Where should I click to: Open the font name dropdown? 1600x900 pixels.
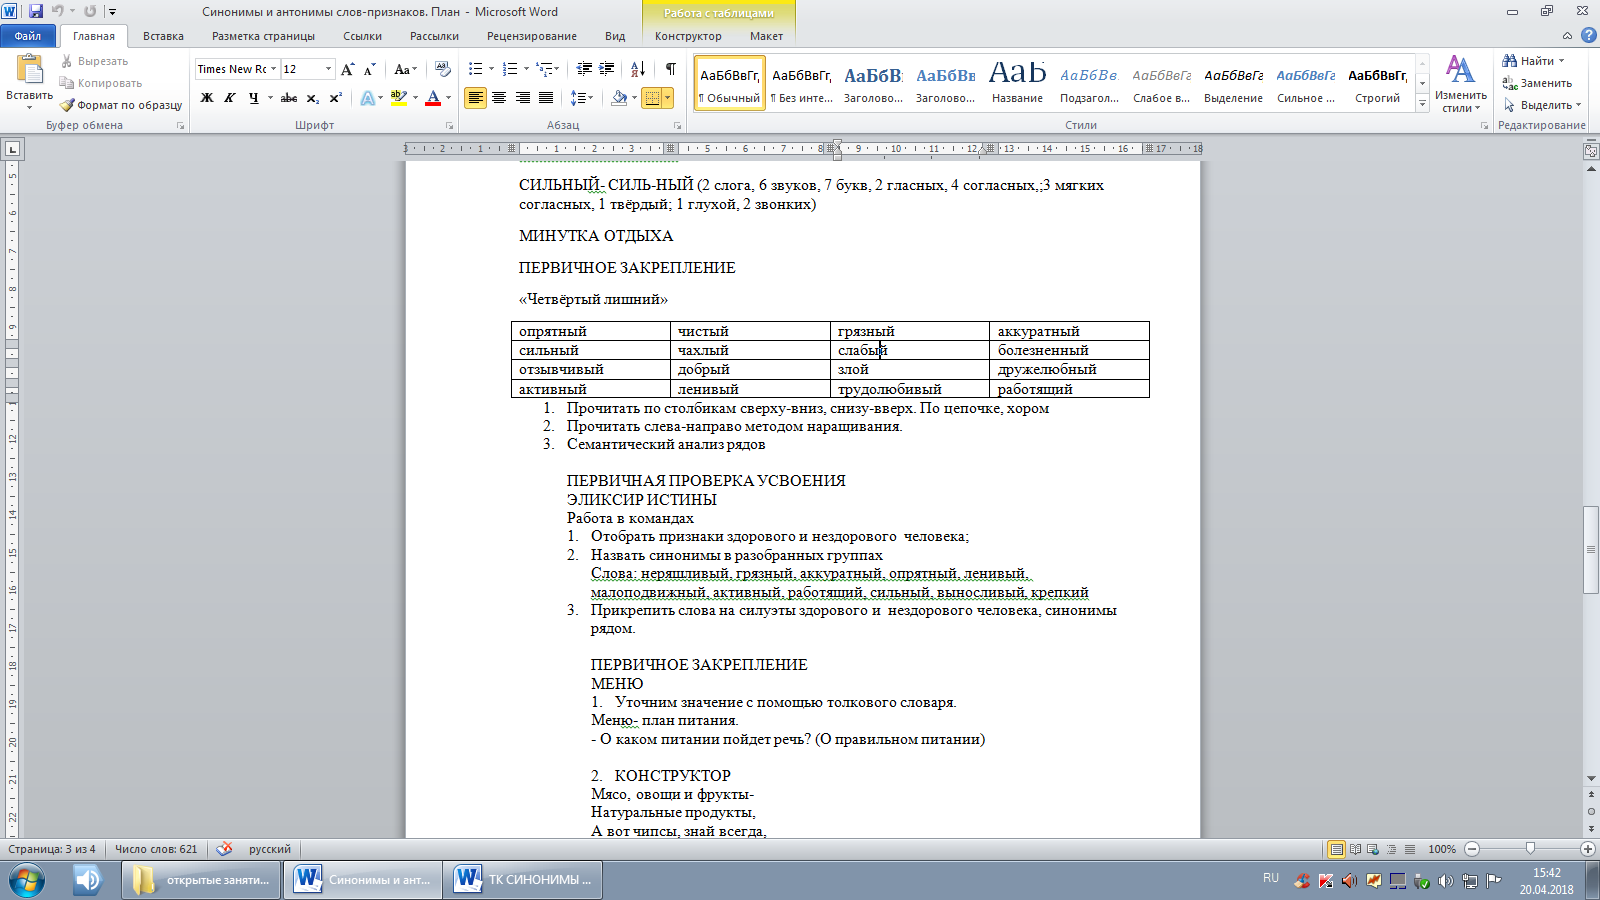click(x=273, y=69)
